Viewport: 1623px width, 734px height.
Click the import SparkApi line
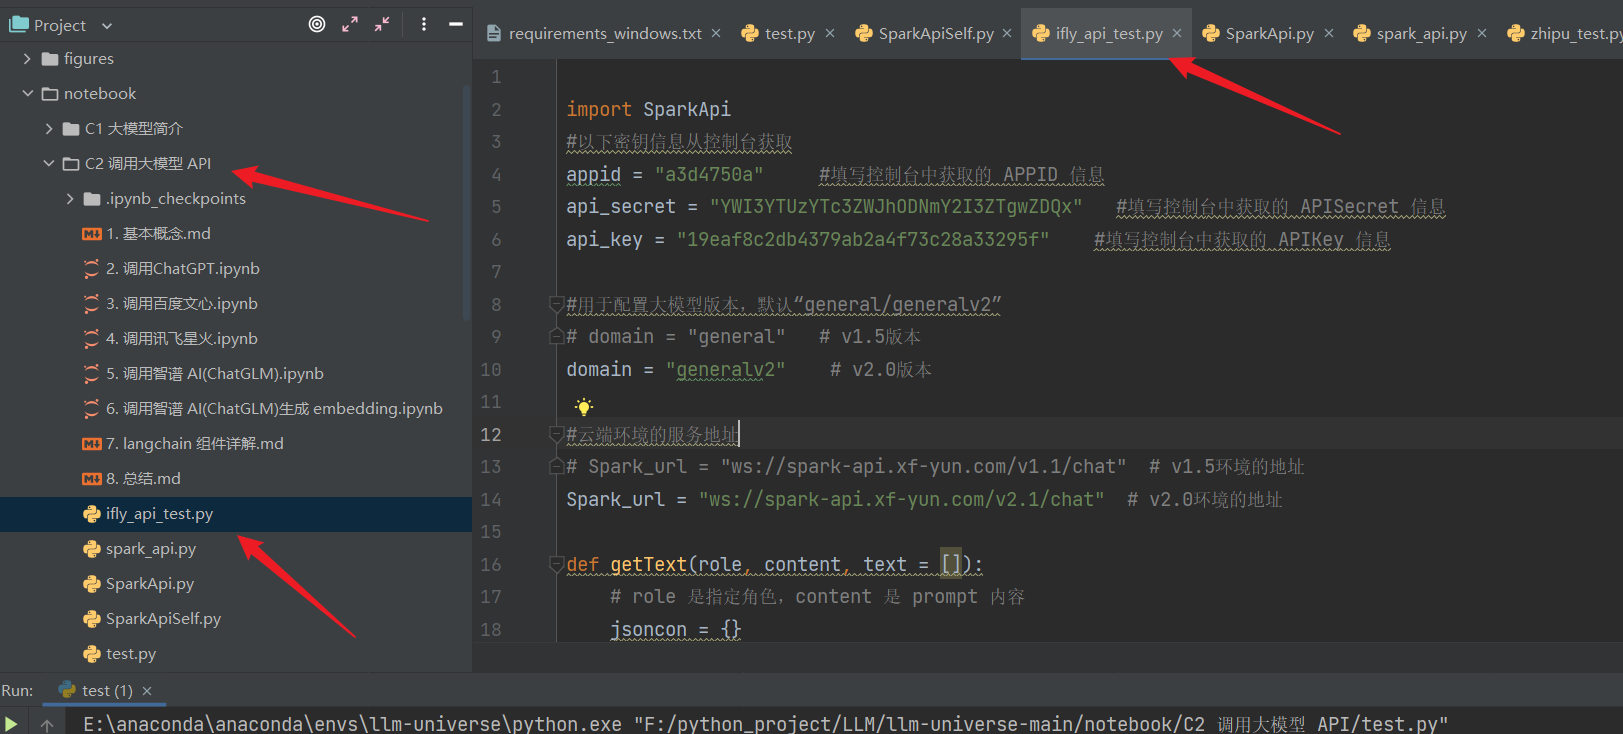tap(649, 110)
